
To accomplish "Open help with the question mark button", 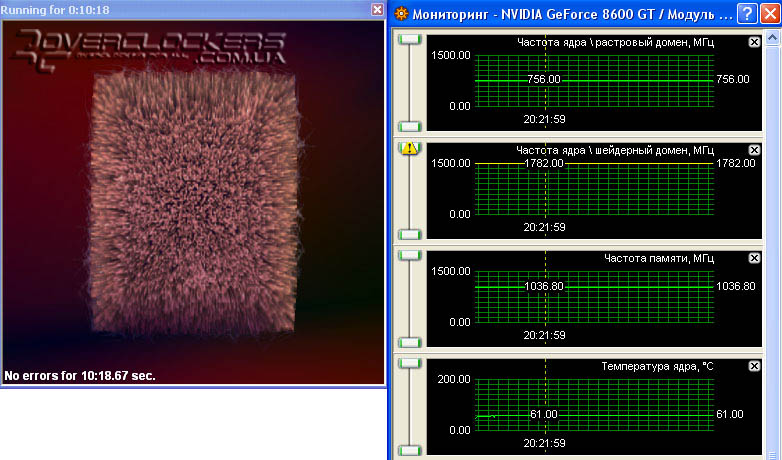I will click(747, 13).
